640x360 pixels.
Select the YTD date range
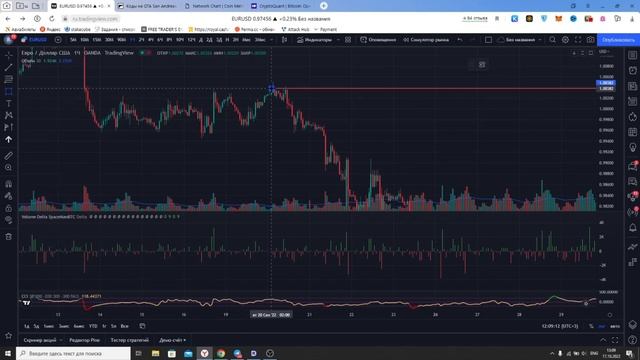[x=93, y=326]
